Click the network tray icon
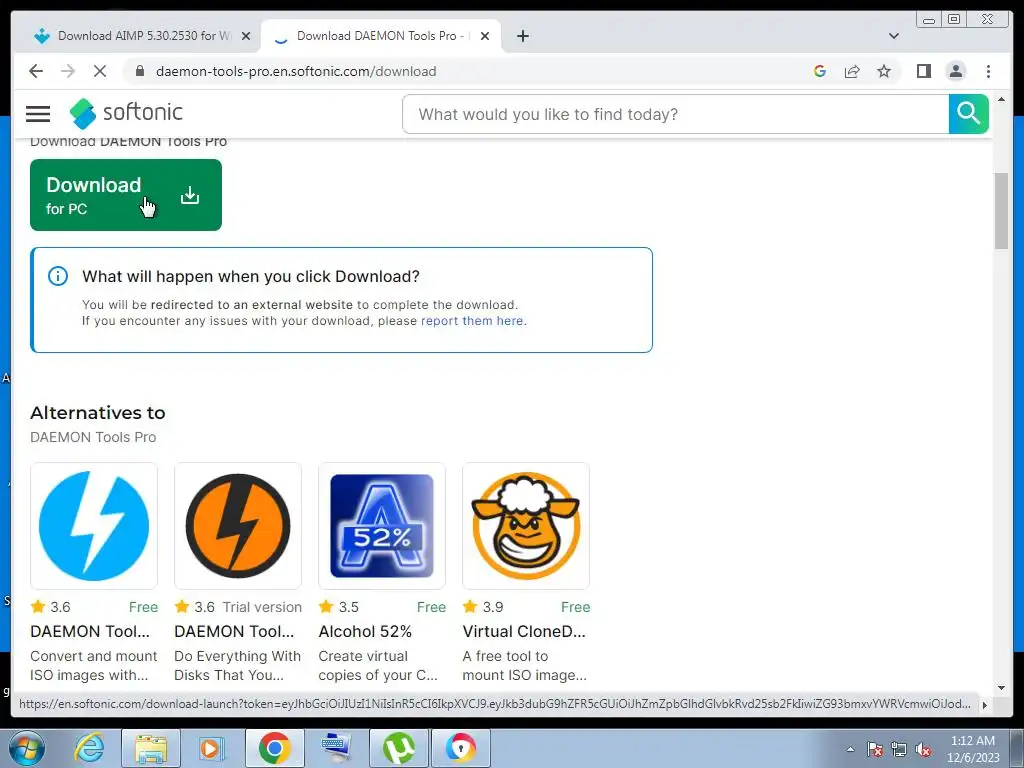This screenshot has height=768, width=1024. 899,749
